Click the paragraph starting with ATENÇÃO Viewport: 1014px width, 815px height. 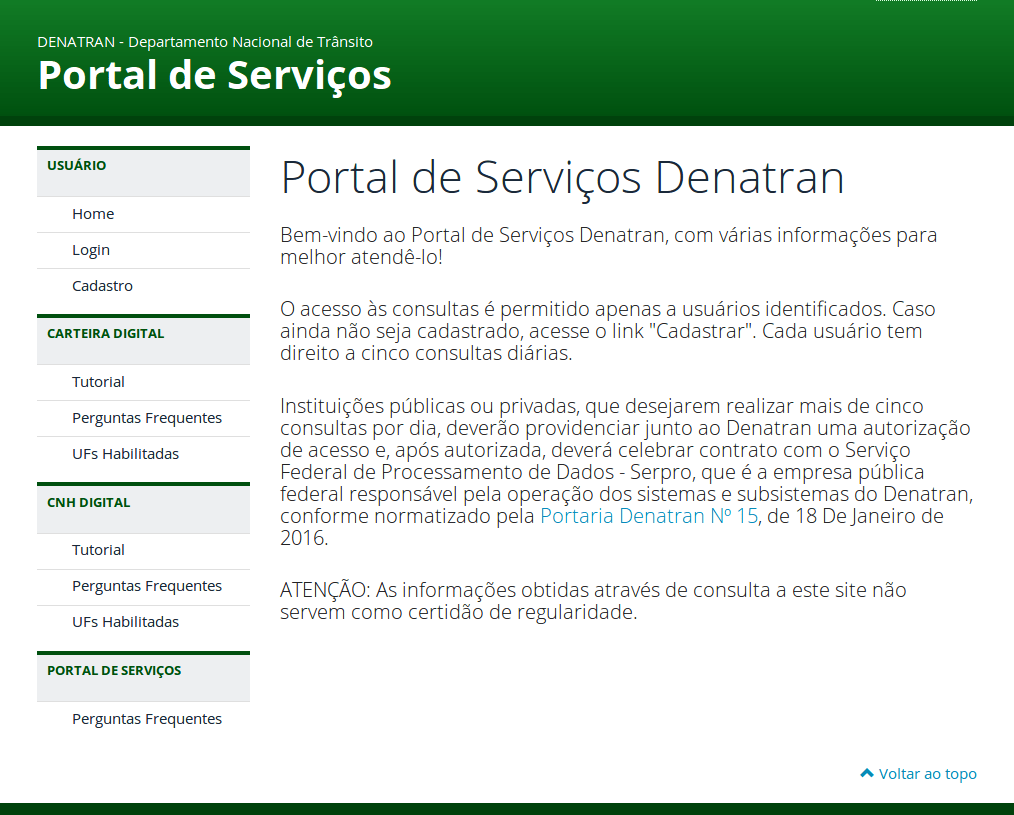pos(593,601)
